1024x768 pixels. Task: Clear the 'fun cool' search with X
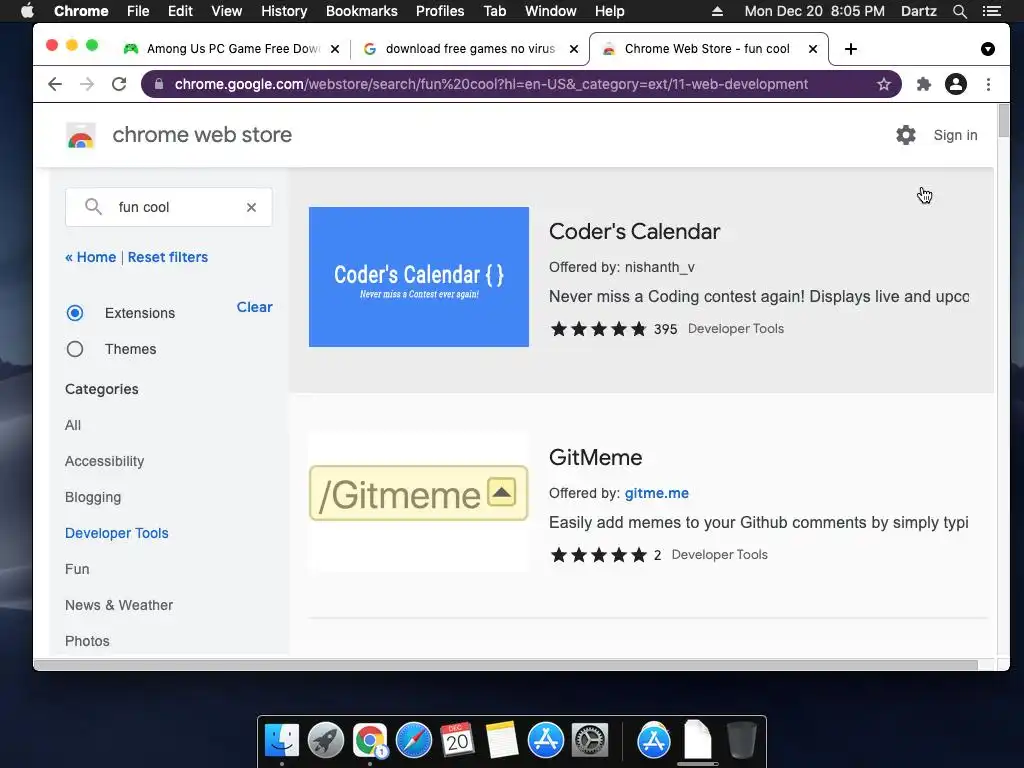(x=251, y=207)
